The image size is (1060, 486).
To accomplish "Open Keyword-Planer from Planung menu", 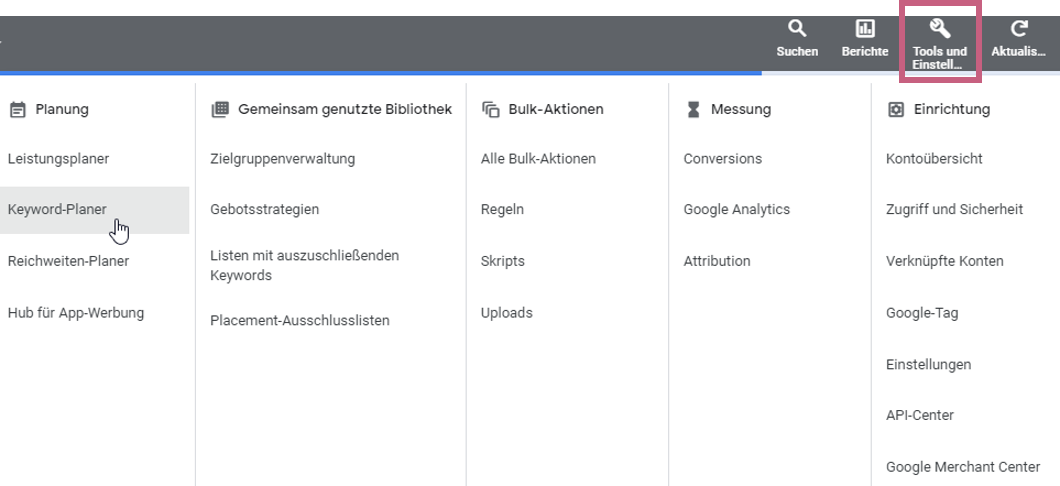I will tap(57, 210).
